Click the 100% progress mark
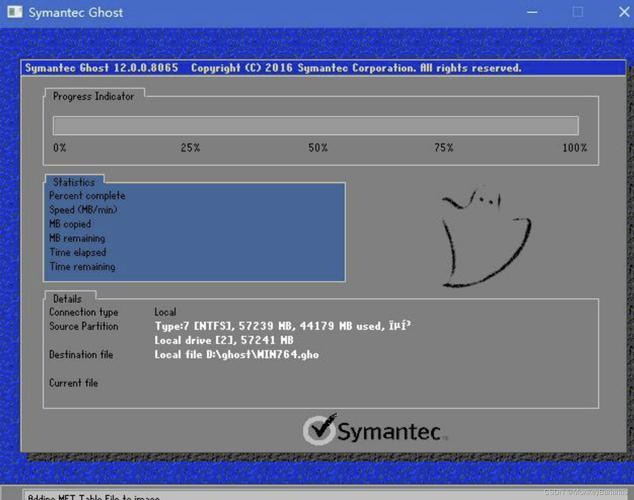 point(575,148)
